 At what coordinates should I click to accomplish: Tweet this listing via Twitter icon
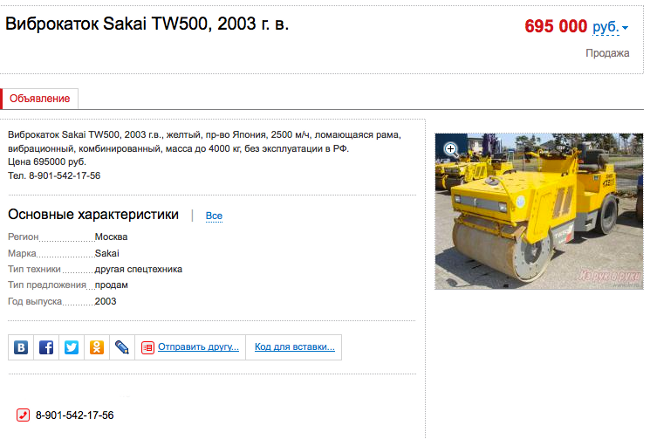71,347
